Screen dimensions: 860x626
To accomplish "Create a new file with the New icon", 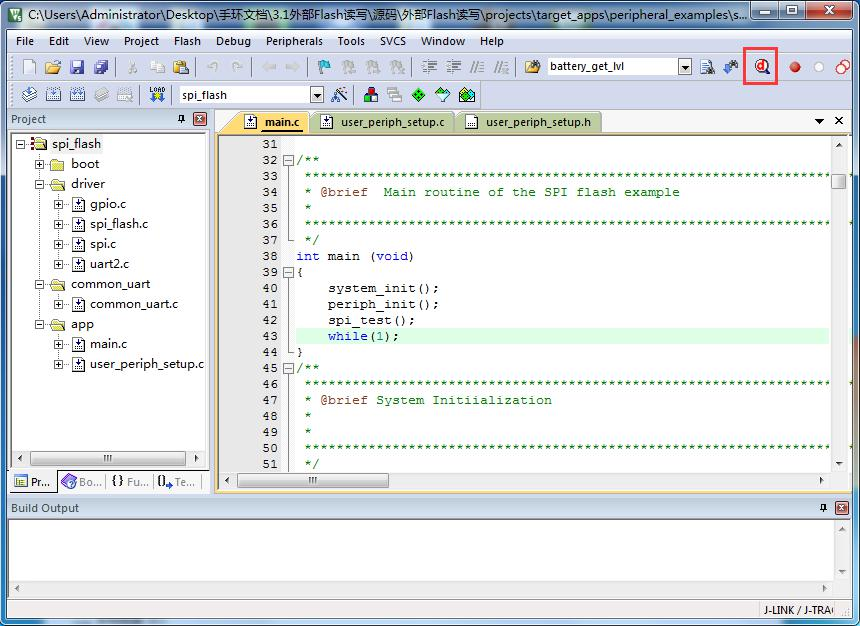I will coord(29,67).
